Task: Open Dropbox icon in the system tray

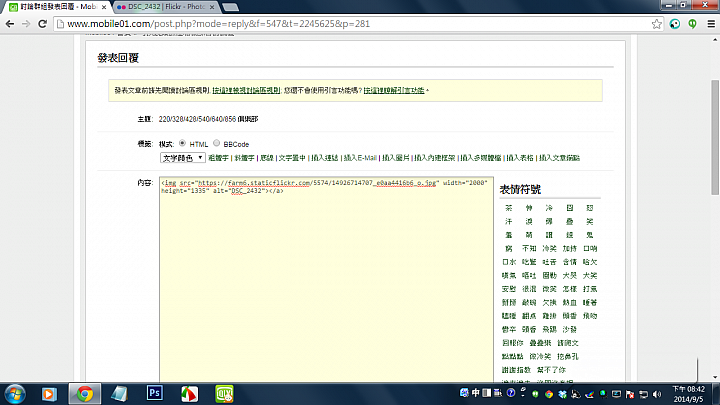Action: click(562, 394)
